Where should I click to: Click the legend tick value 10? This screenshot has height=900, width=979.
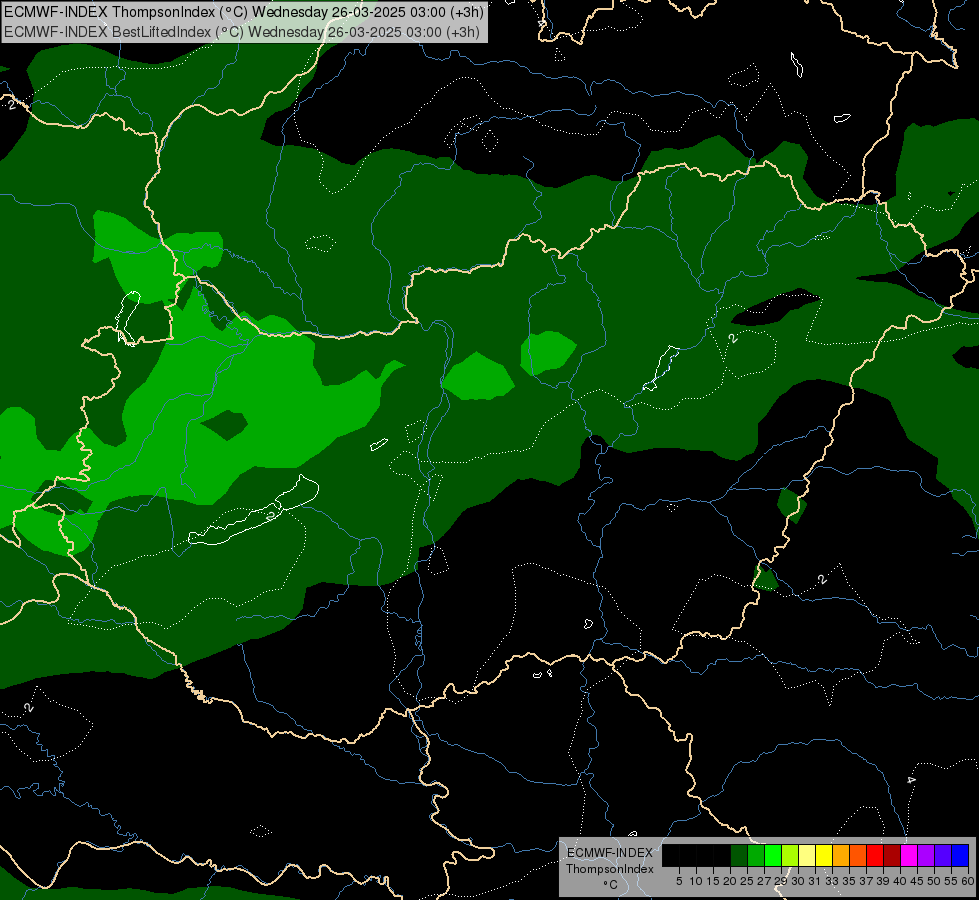(696, 881)
